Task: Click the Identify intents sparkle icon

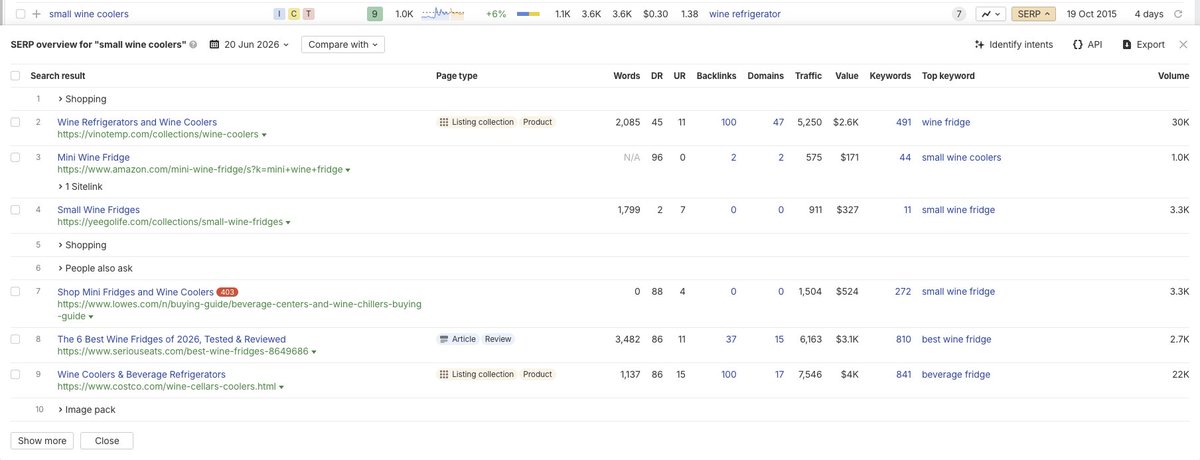Action: (x=979, y=45)
